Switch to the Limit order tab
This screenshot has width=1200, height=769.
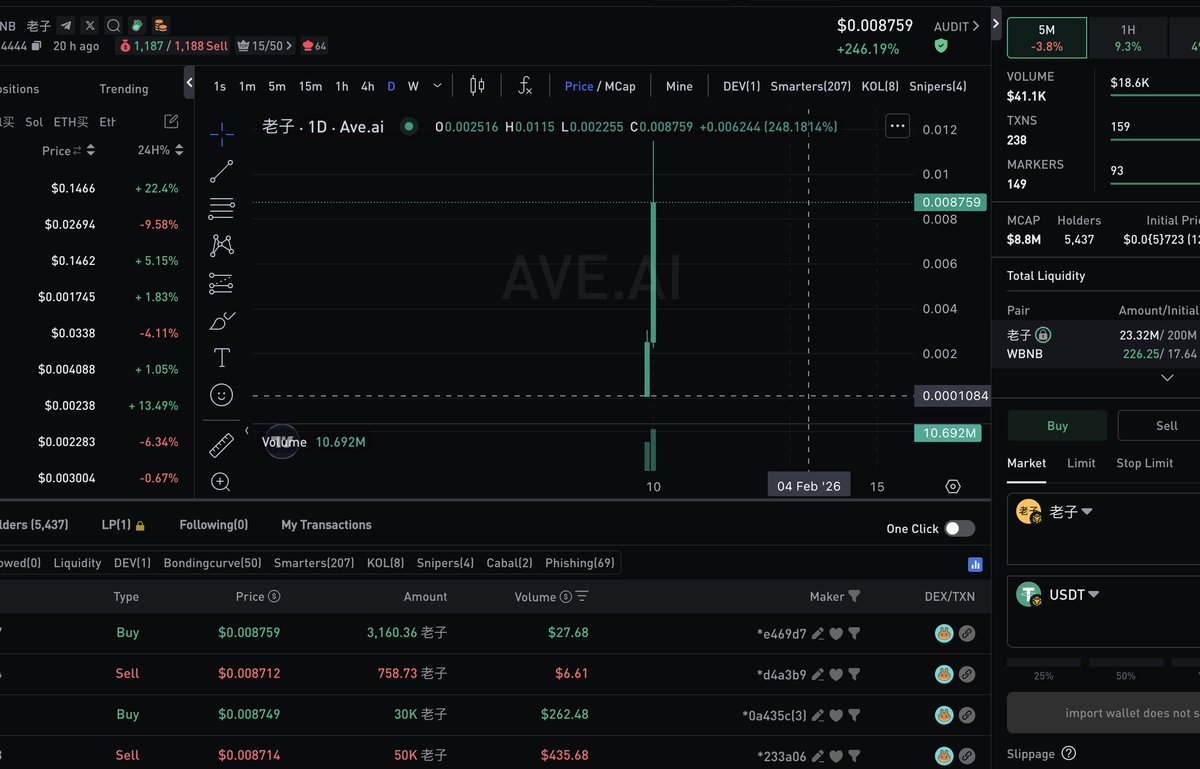[x=1081, y=463]
